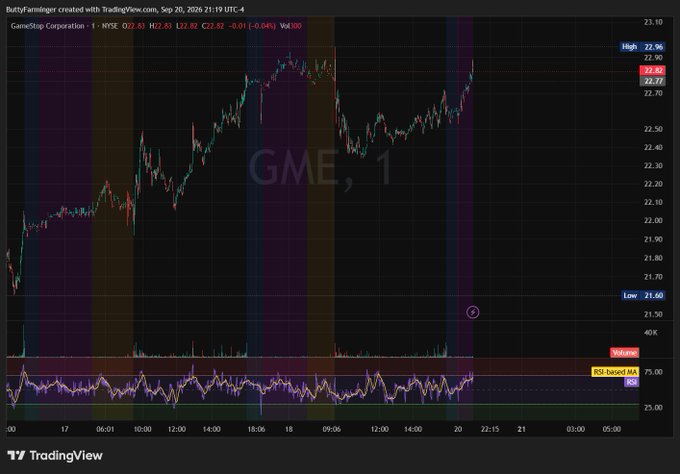
Task: Click the 21.50 price axis value
Action: tap(653, 314)
